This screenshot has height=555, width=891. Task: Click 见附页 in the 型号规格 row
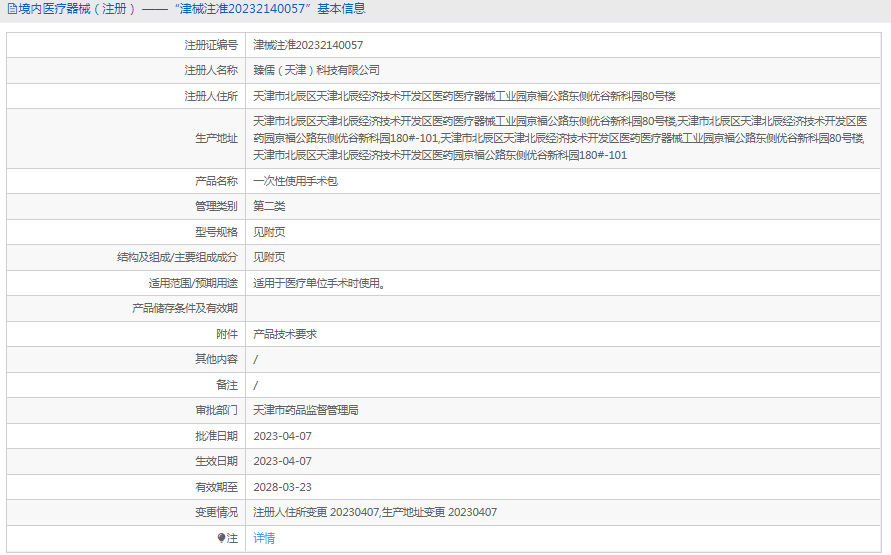click(269, 232)
